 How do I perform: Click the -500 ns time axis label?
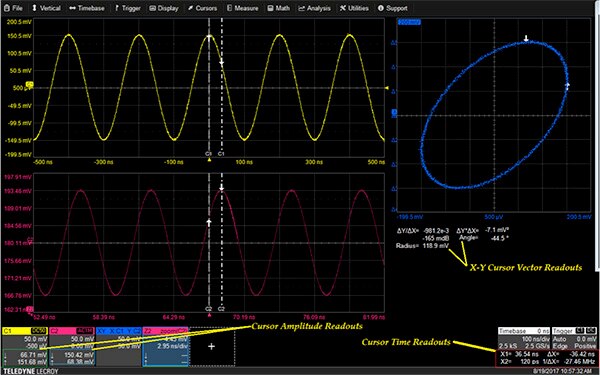tap(43, 162)
